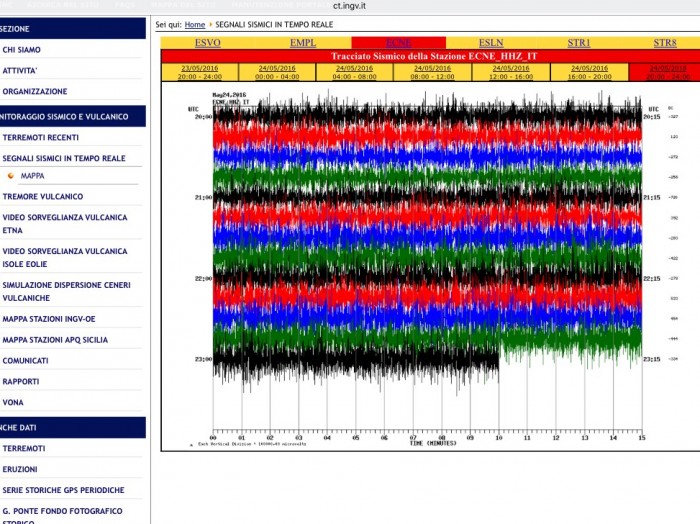
Task: Open TERREMOTI RECENTI in sidebar
Action: (x=41, y=137)
